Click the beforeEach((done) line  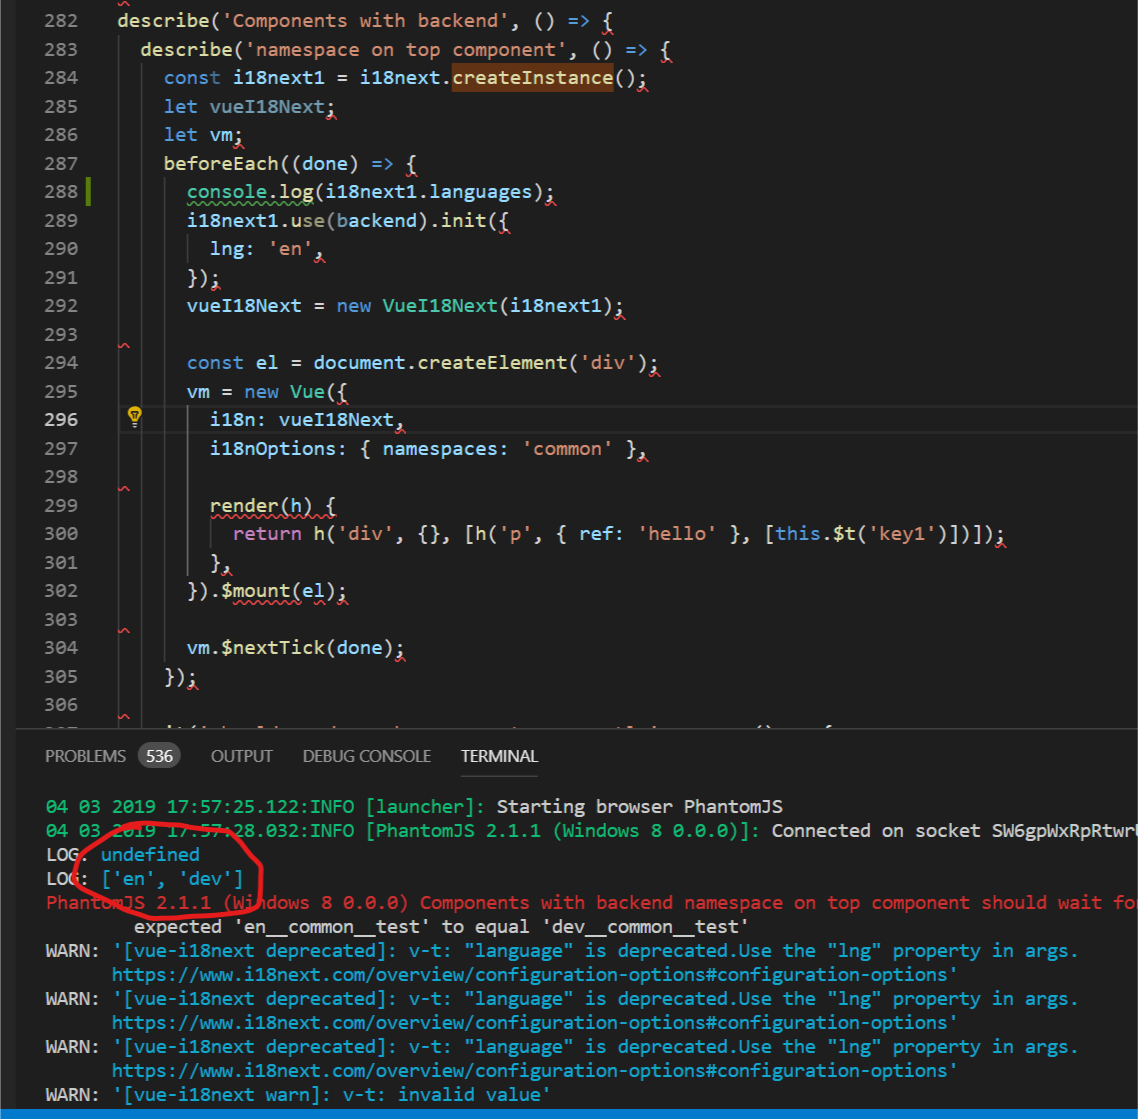coord(290,163)
